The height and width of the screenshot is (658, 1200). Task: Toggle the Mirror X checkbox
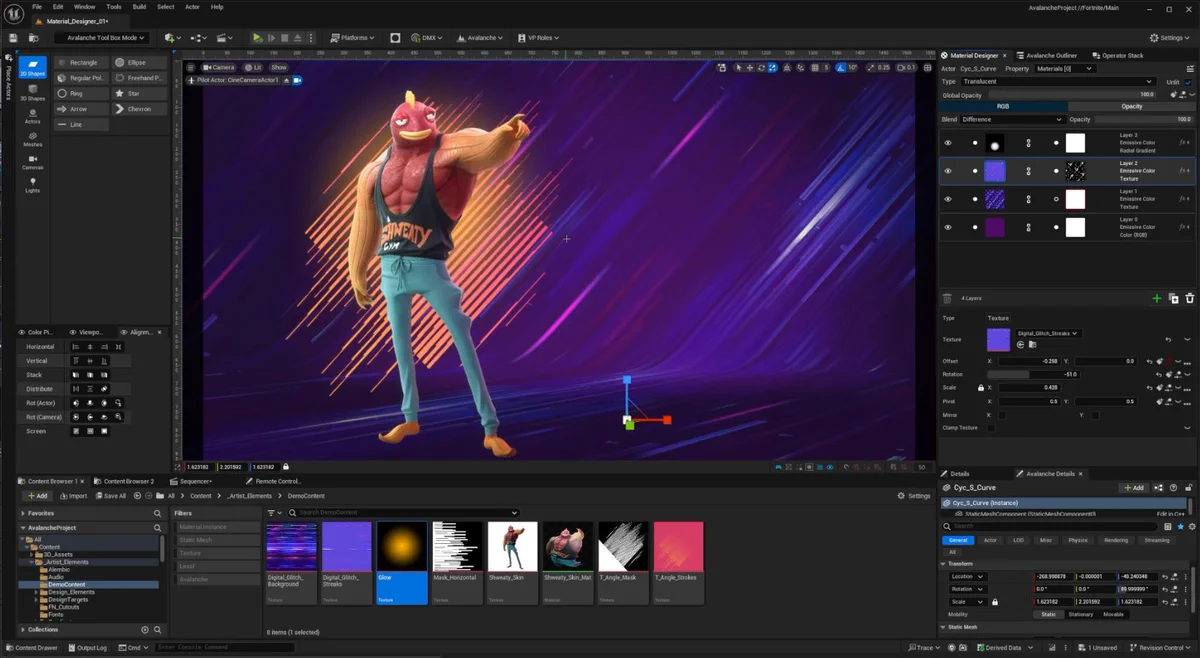coord(1003,414)
